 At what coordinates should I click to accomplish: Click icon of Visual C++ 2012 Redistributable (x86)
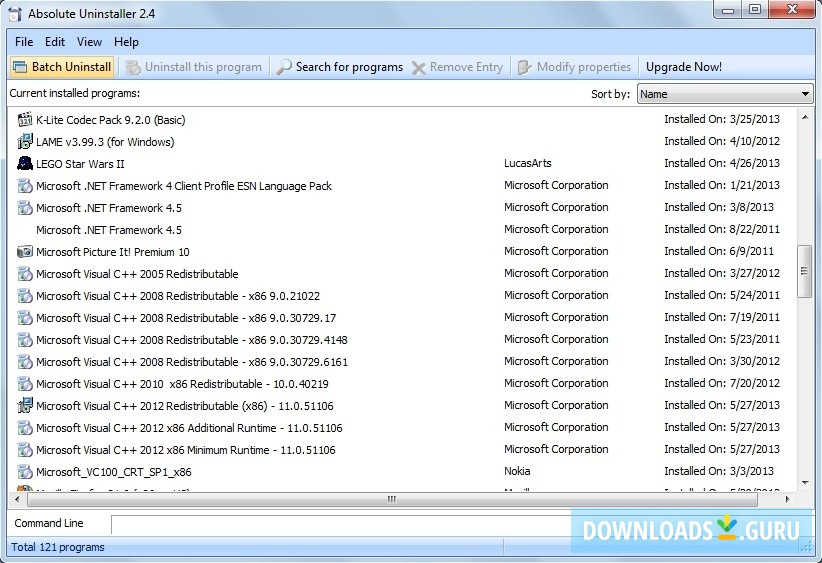coord(25,406)
